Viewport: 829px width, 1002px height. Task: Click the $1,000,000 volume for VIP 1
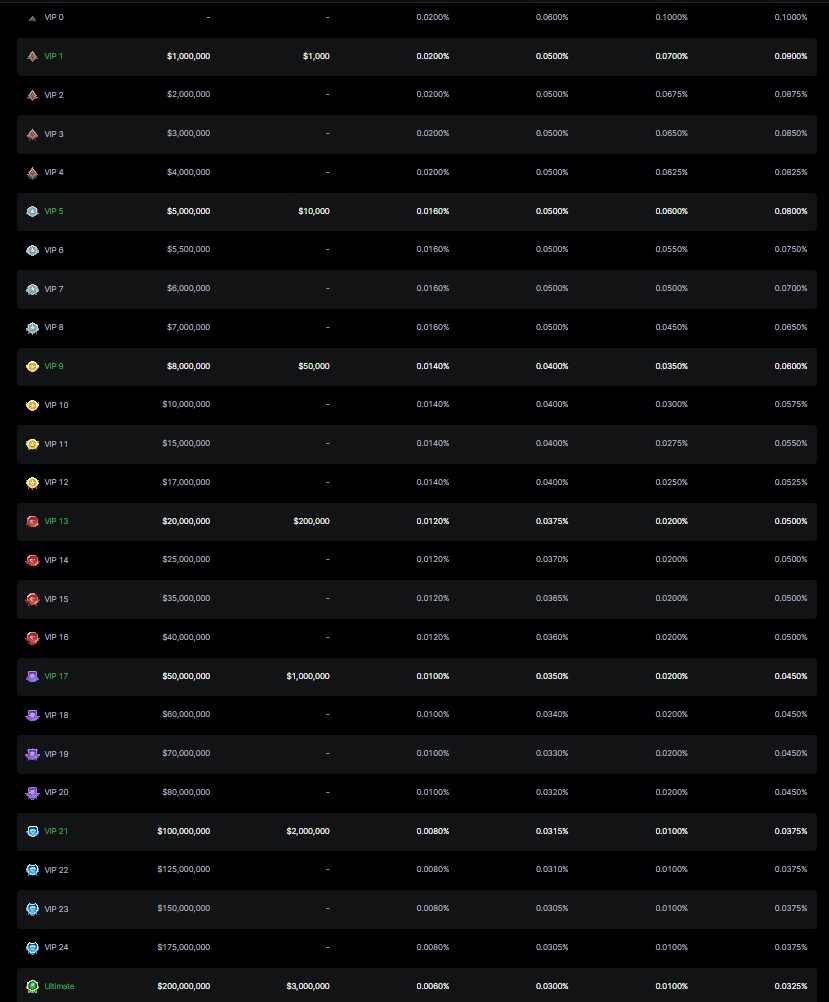[x=189, y=56]
